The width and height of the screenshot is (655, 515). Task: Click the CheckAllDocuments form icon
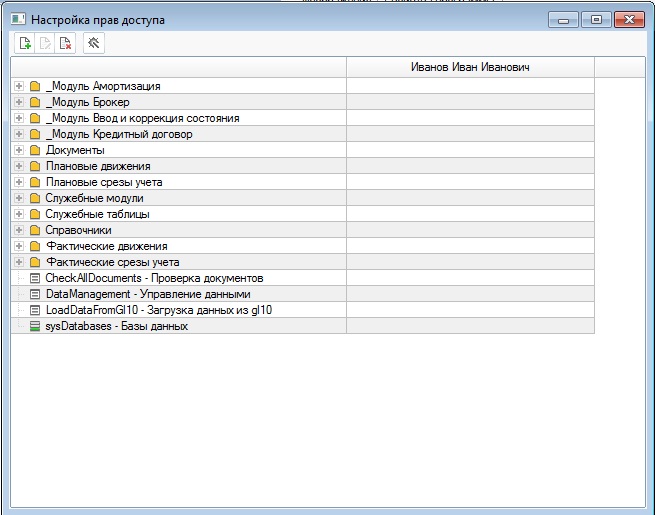coord(35,278)
